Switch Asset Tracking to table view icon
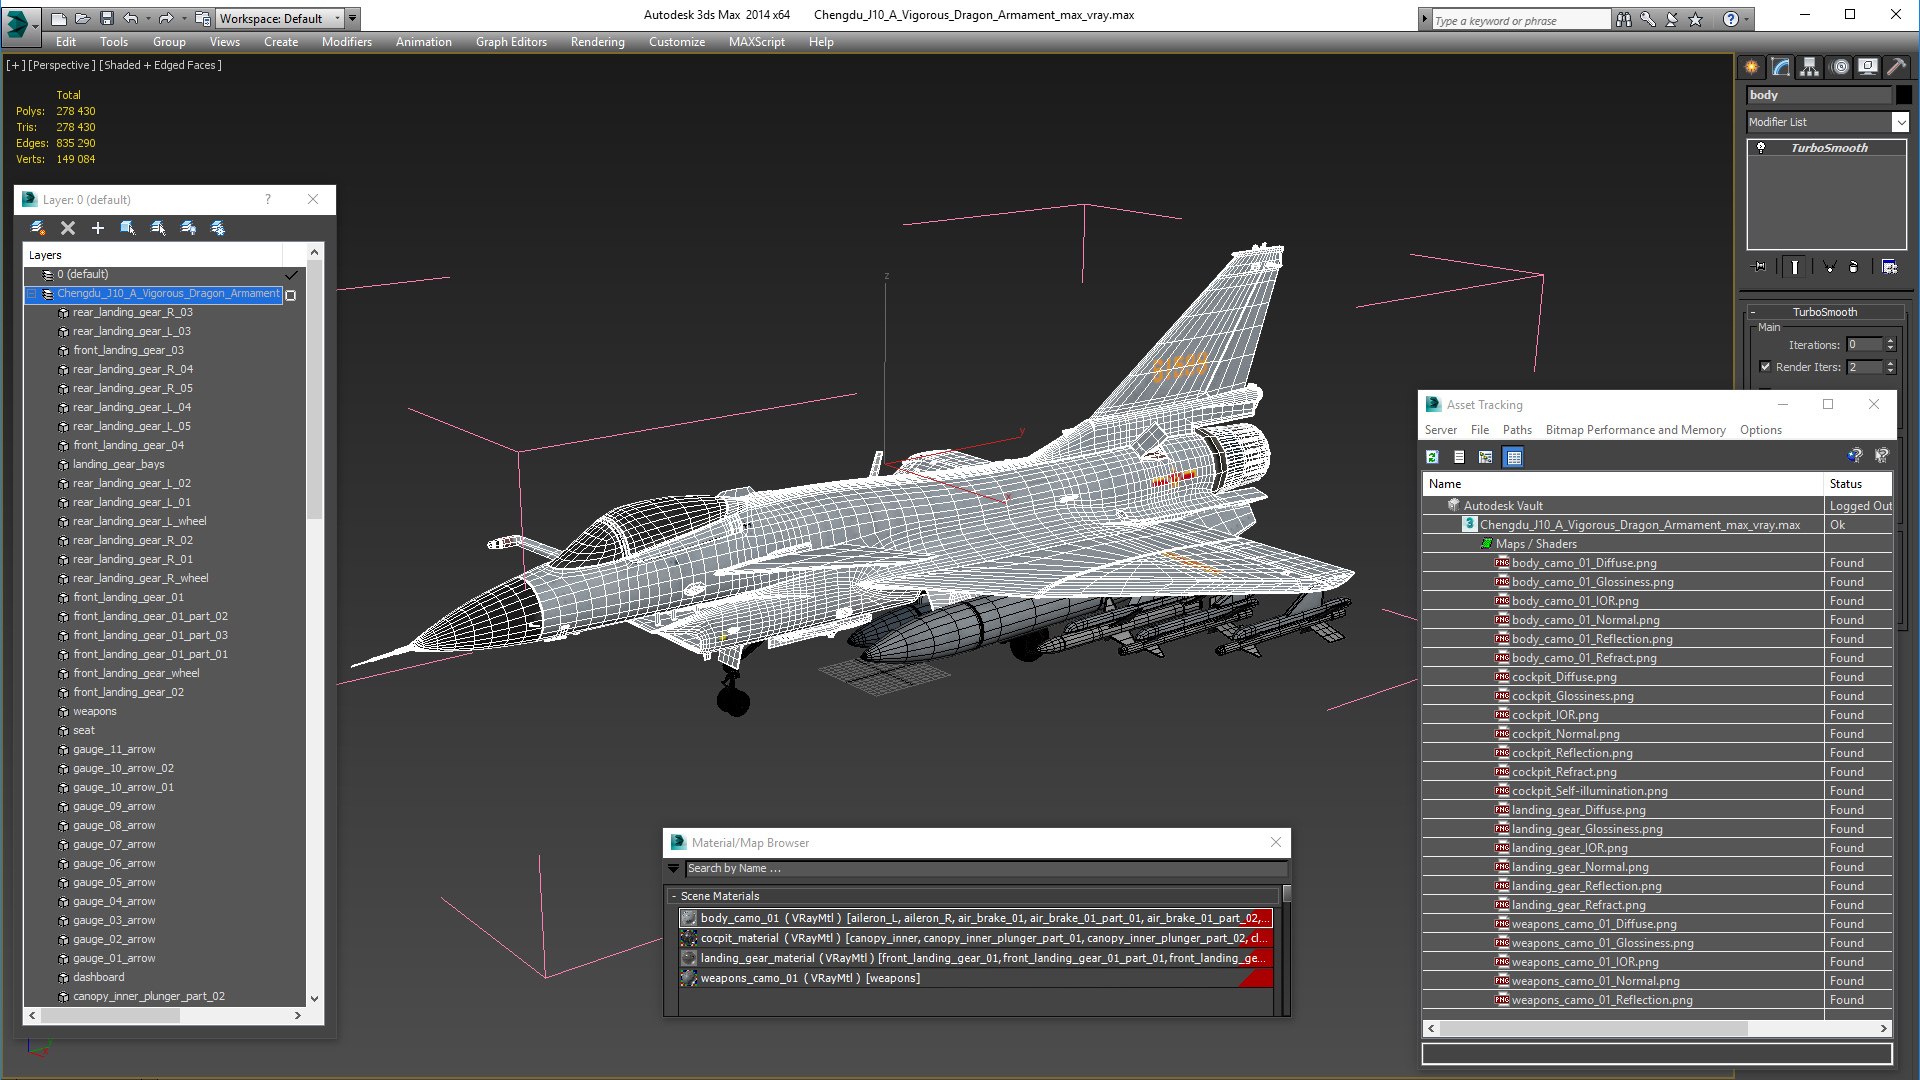Image resolution: width=1920 pixels, height=1080 pixels. tap(1514, 457)
